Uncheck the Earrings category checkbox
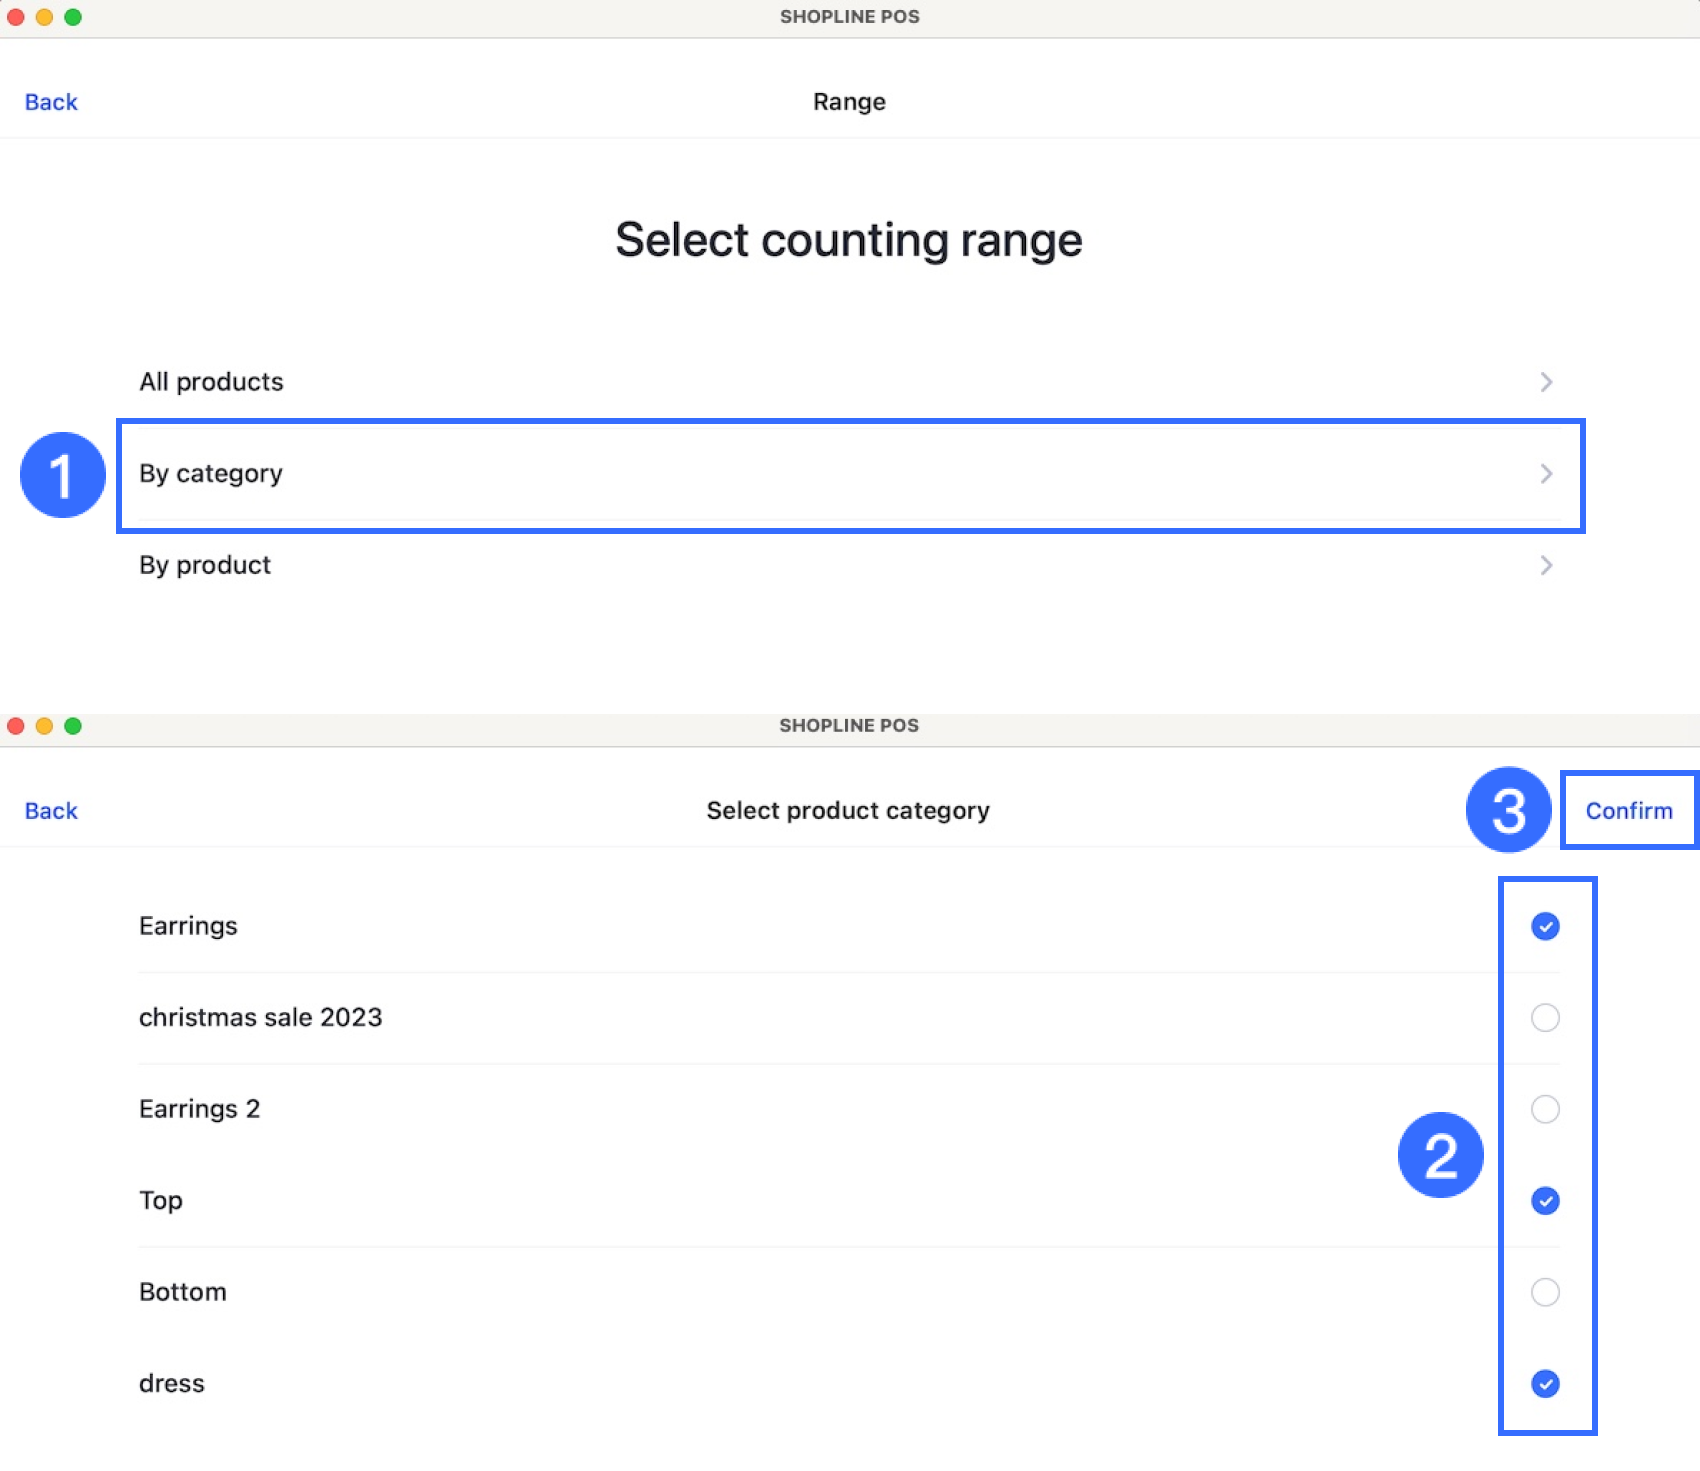The width and height of the screenshot is (1700, 1471). (x=1545, y=927)
